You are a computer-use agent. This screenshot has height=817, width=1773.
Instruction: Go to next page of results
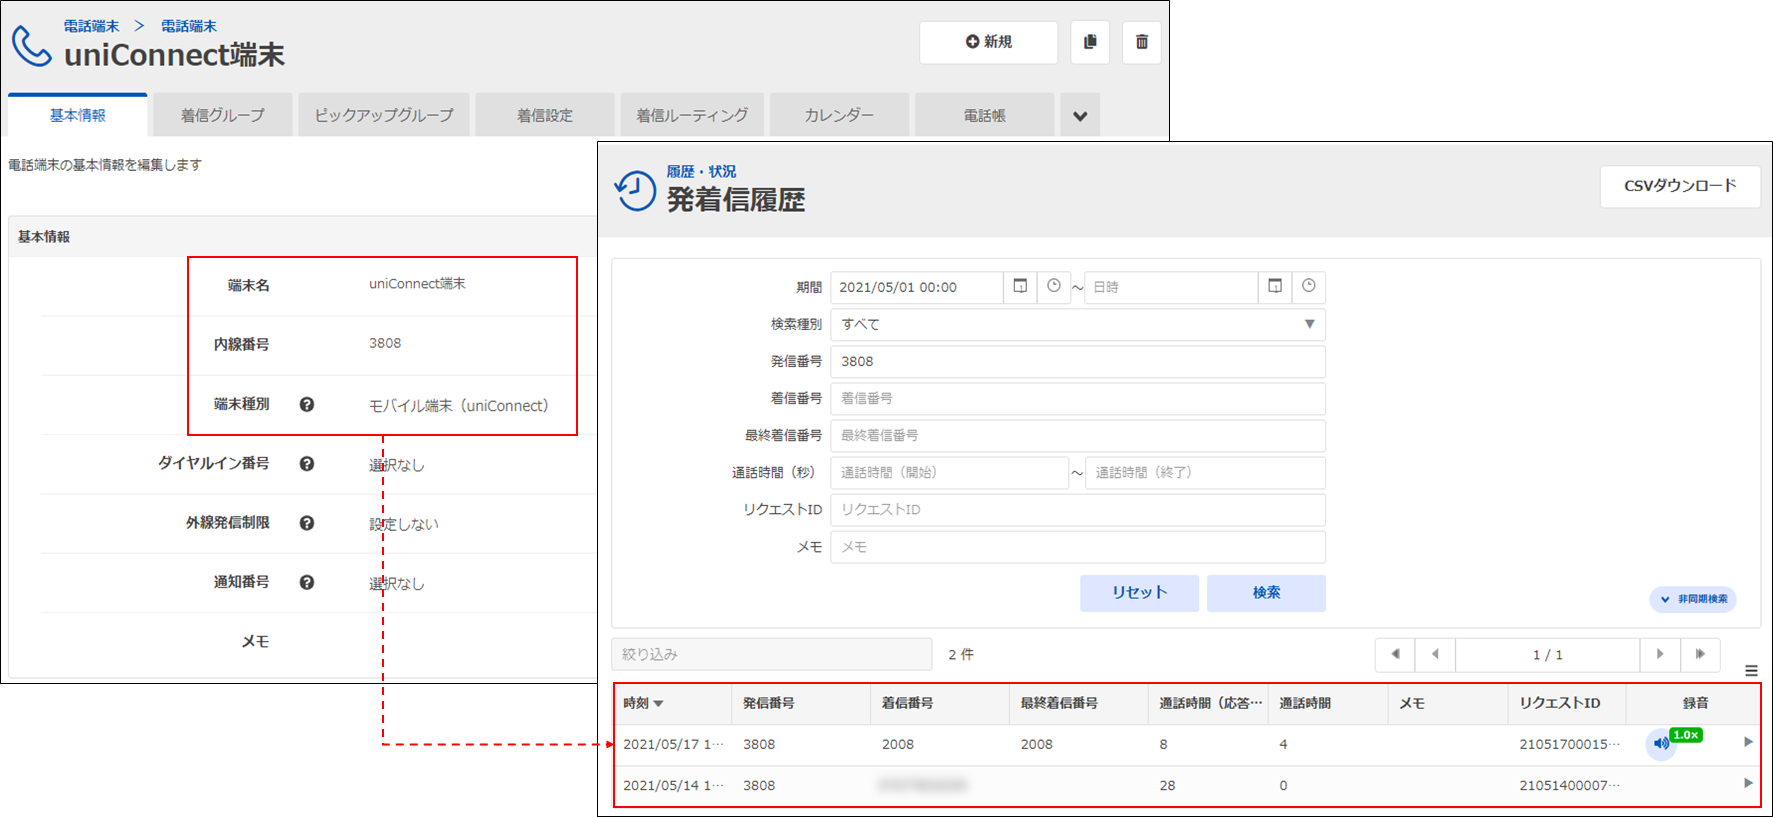click(x=1660, y=654)
